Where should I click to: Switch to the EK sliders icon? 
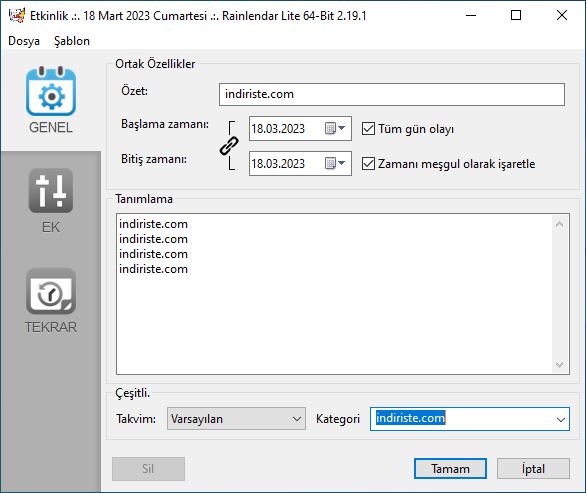[x=51, y=191]
